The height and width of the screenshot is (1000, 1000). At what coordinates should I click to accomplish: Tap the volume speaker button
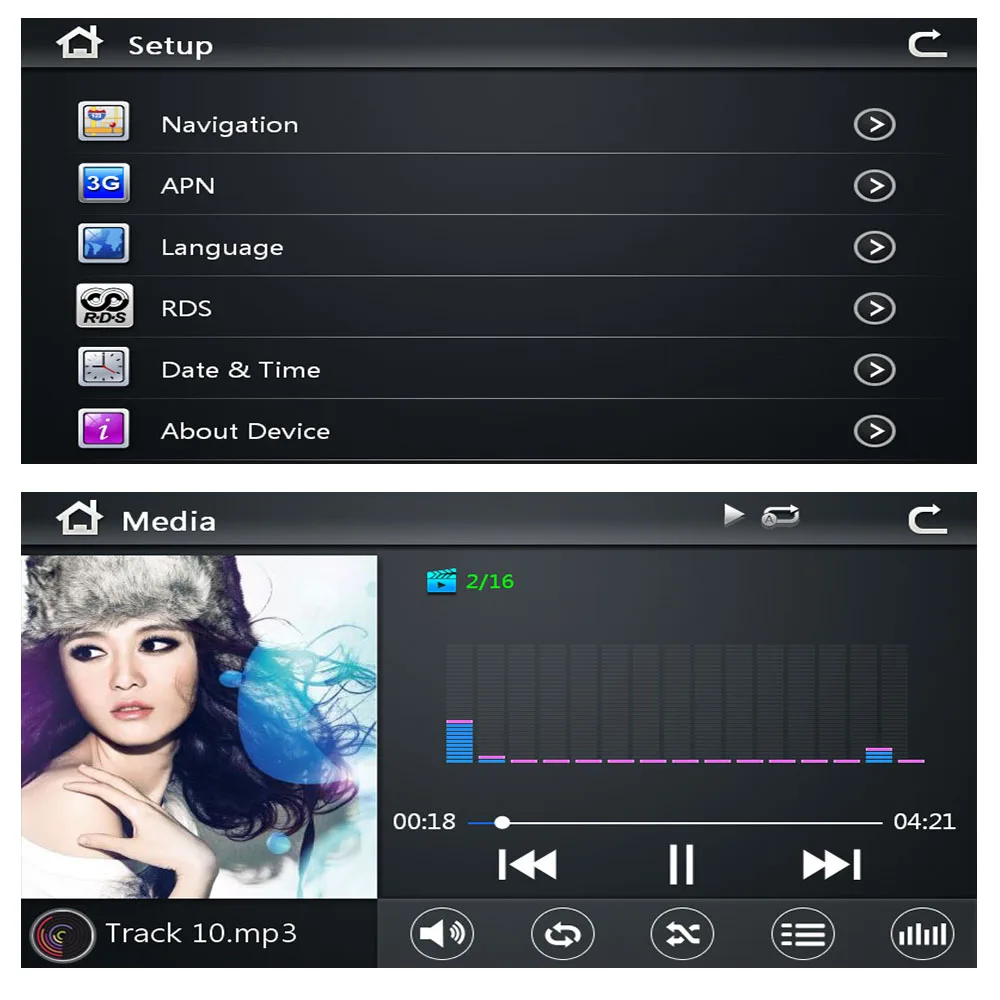(x=442, y=934)
